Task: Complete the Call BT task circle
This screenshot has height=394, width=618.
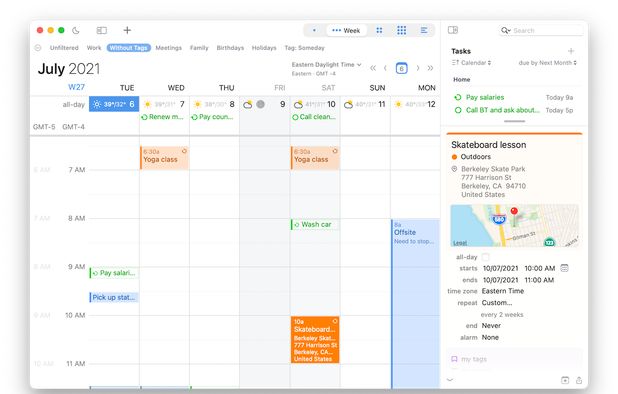Action: pos(458,110)
